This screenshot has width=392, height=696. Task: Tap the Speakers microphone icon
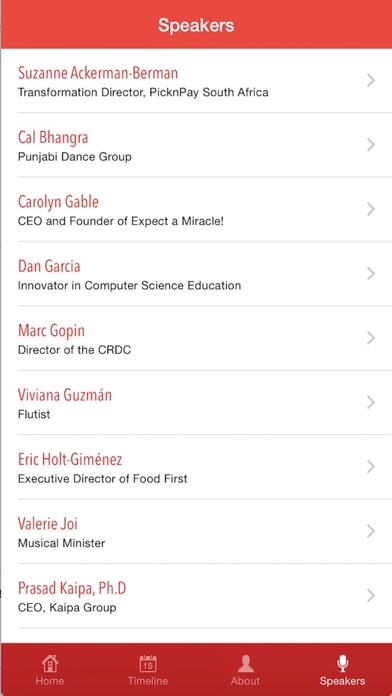(x=342, y=664)
